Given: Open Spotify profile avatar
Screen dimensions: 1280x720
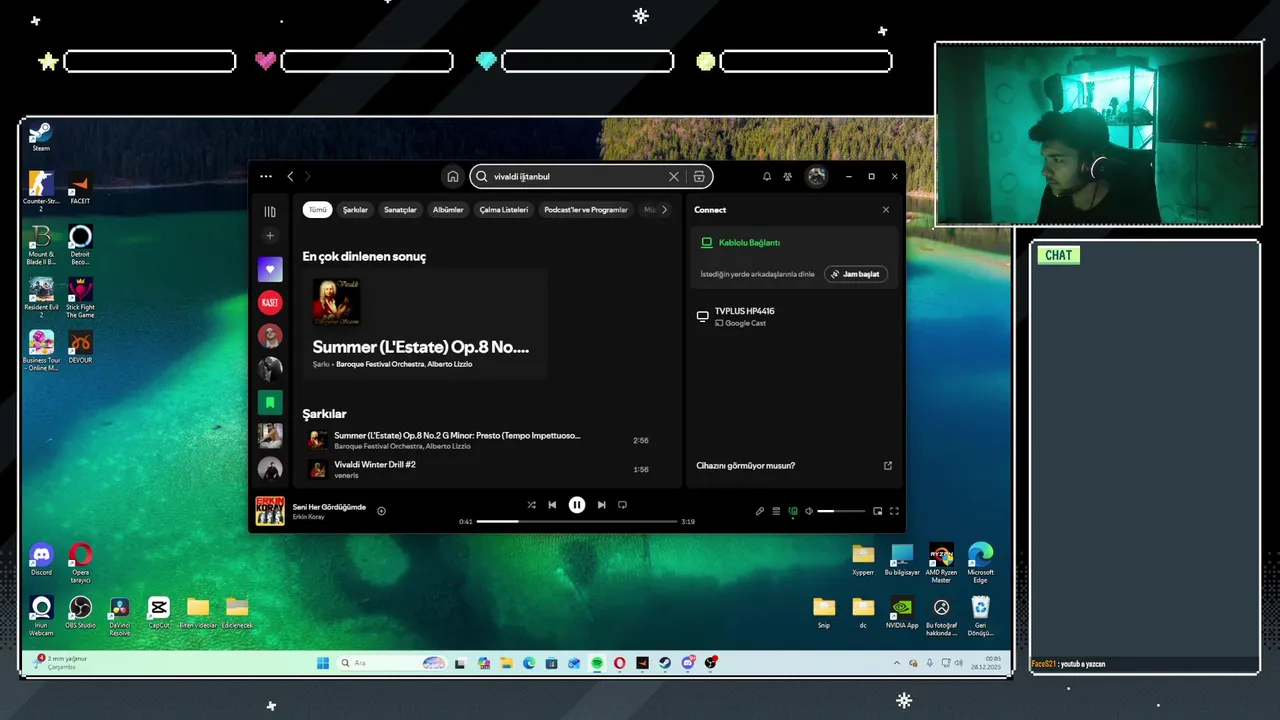Looking at the screenshot, I should point(817,176).
